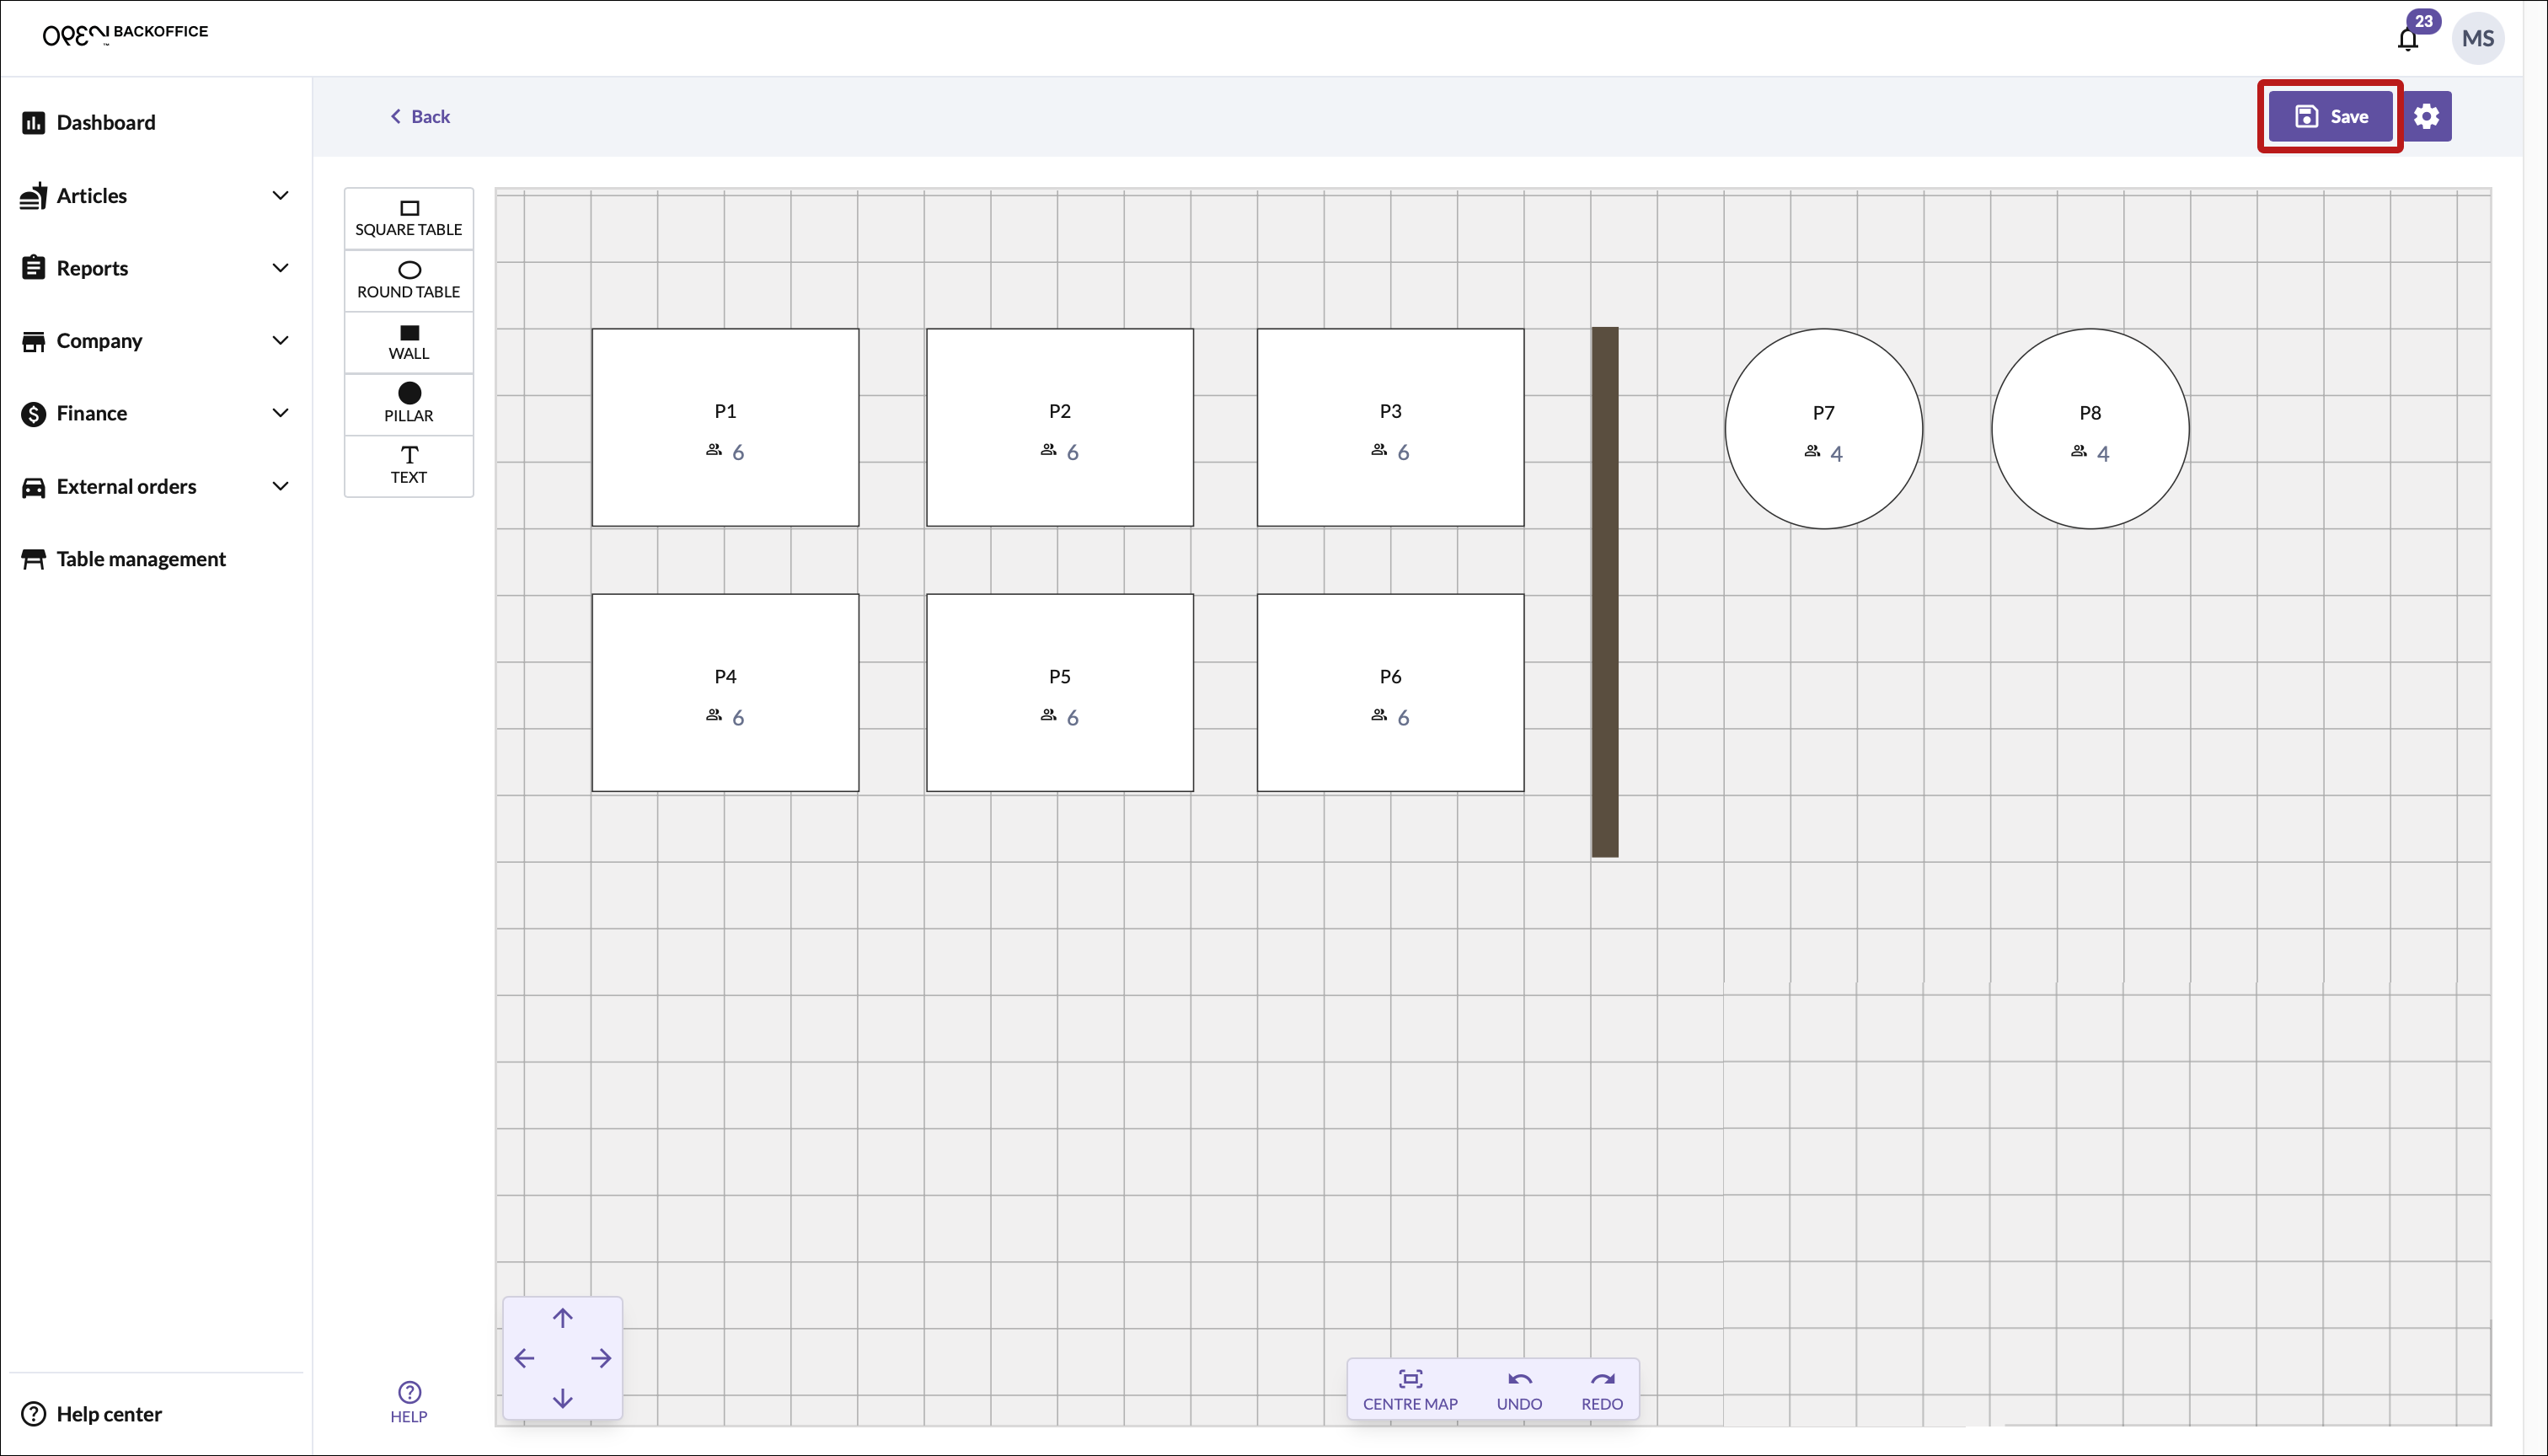Click the Open Backoffice logo

[x=125, y=35]
